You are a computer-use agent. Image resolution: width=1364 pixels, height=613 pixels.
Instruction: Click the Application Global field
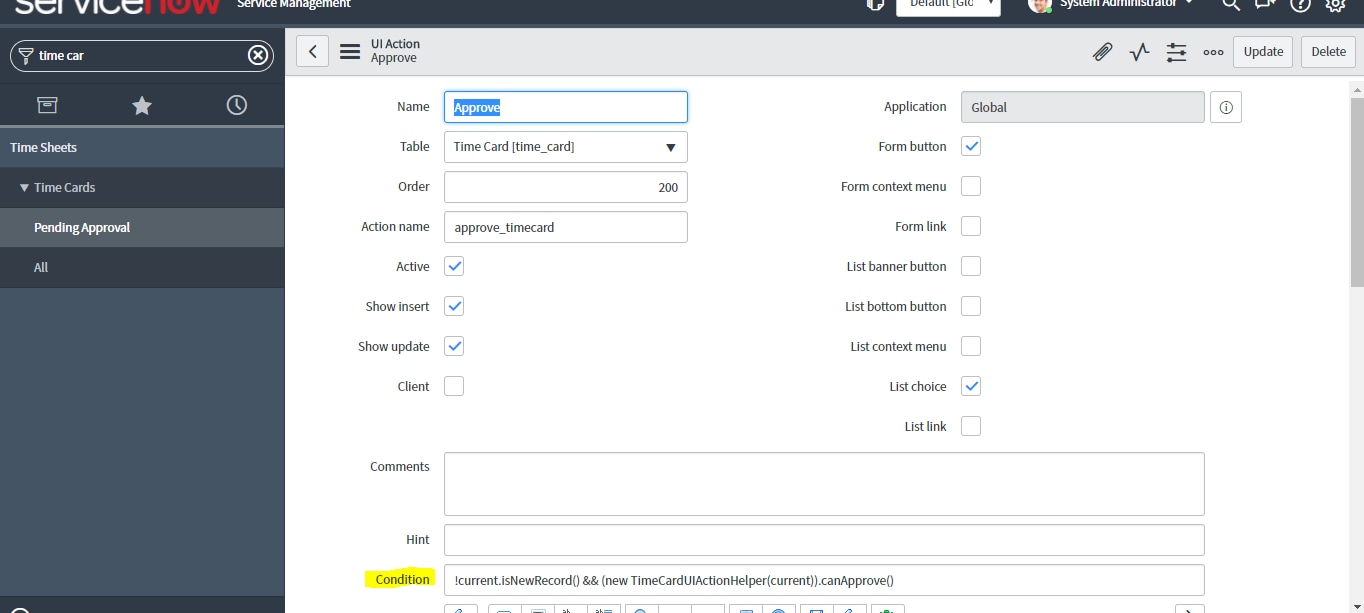[1083, 107]
